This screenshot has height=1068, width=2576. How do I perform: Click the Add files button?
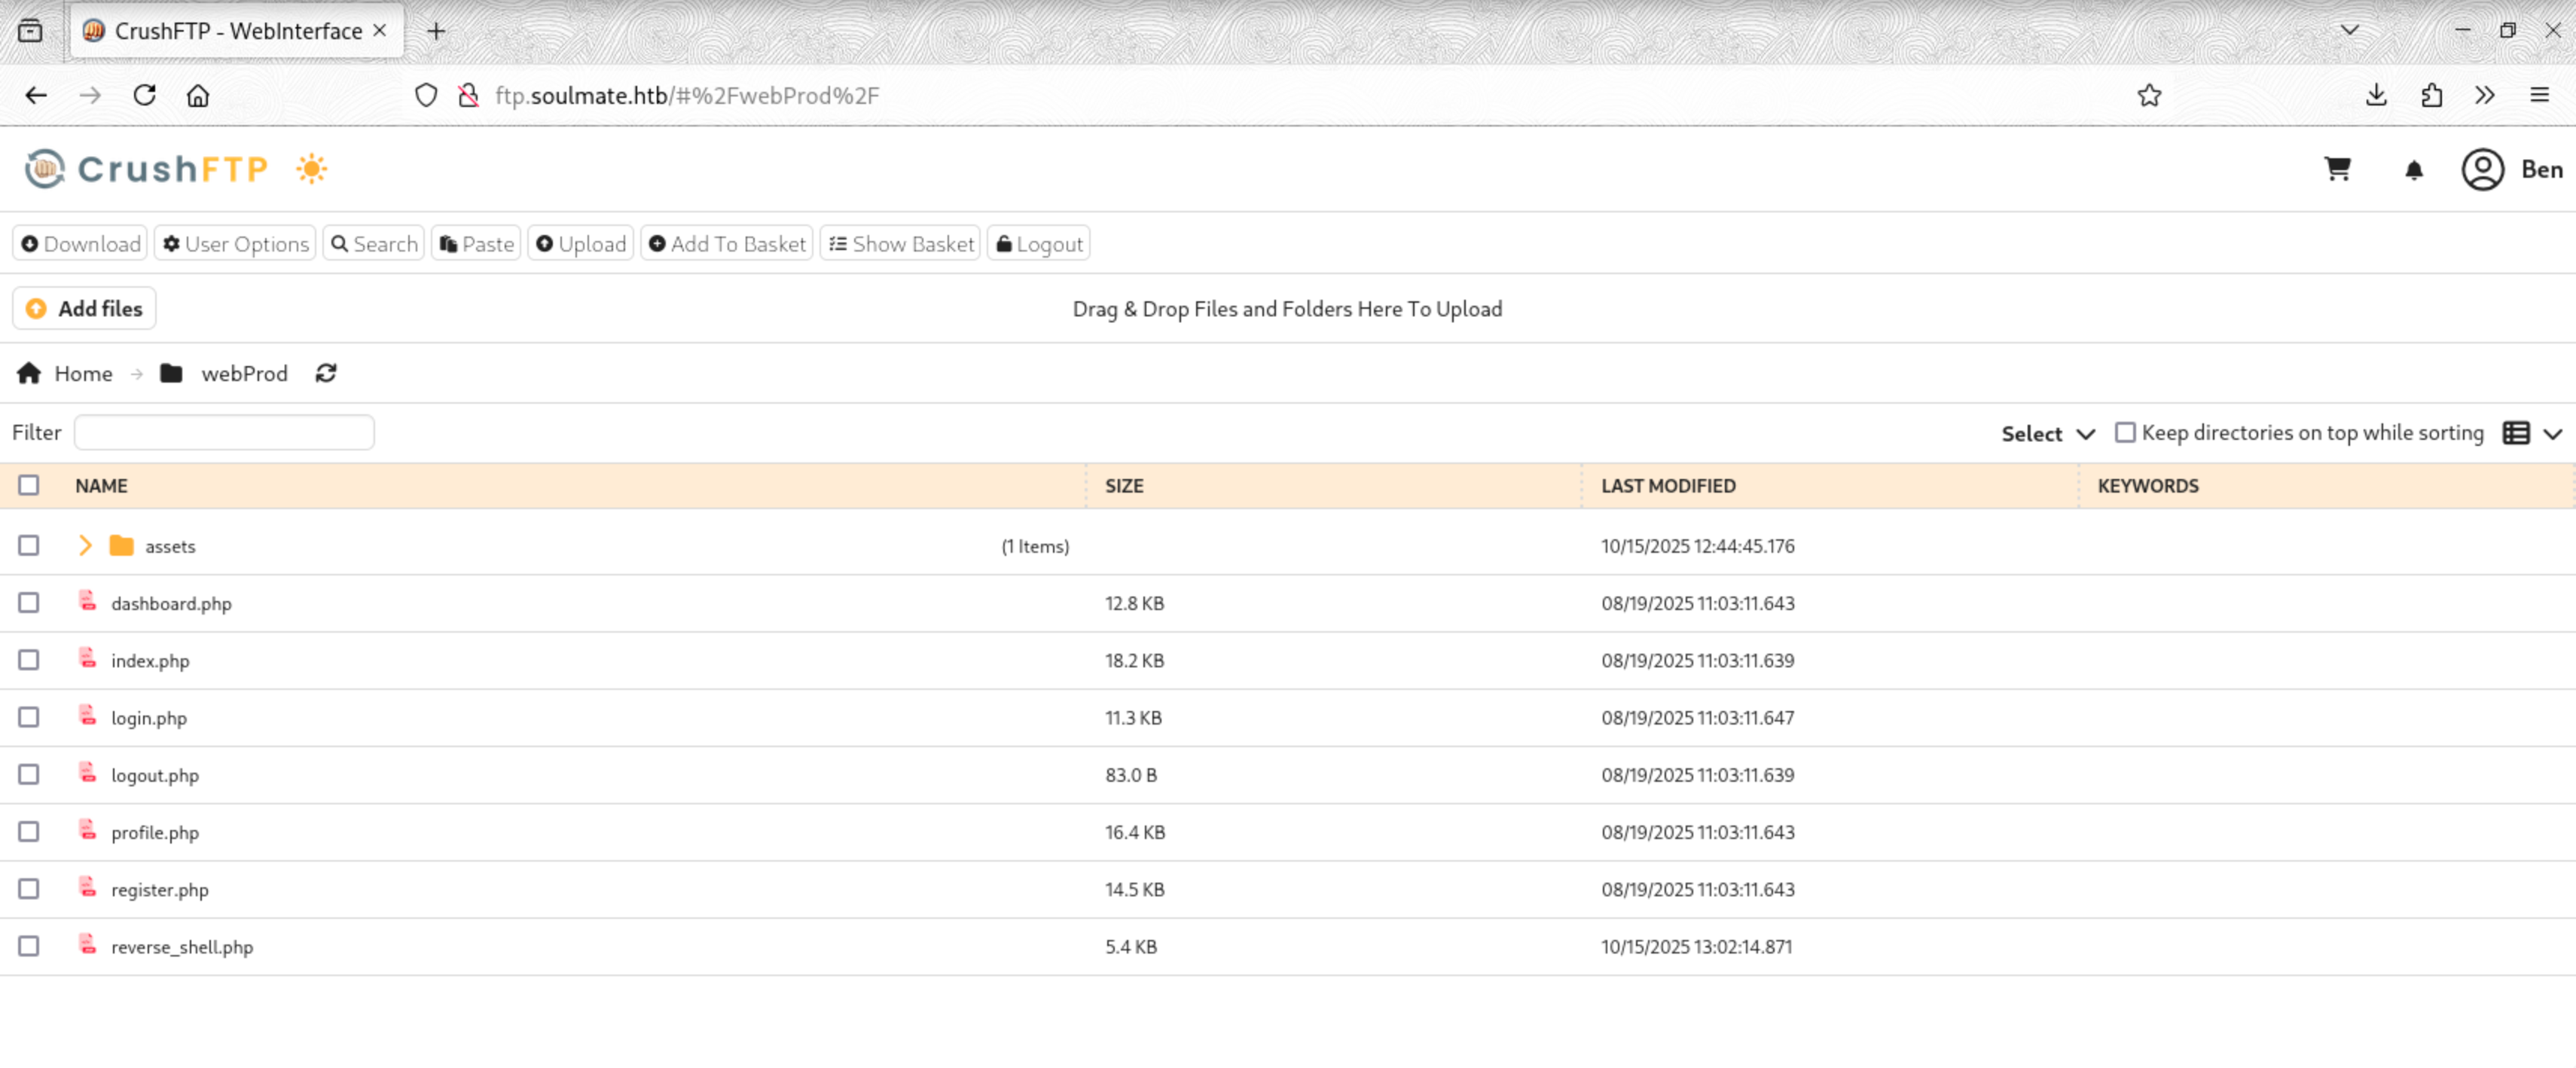(84, 308)
